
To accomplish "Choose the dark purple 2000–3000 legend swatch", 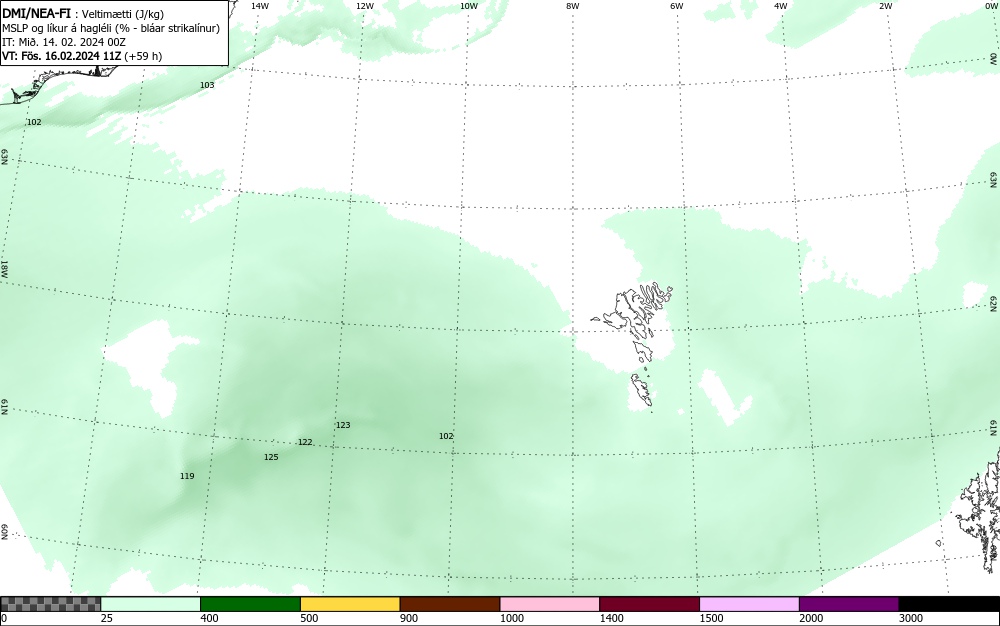I will click(x=849, y=604).
